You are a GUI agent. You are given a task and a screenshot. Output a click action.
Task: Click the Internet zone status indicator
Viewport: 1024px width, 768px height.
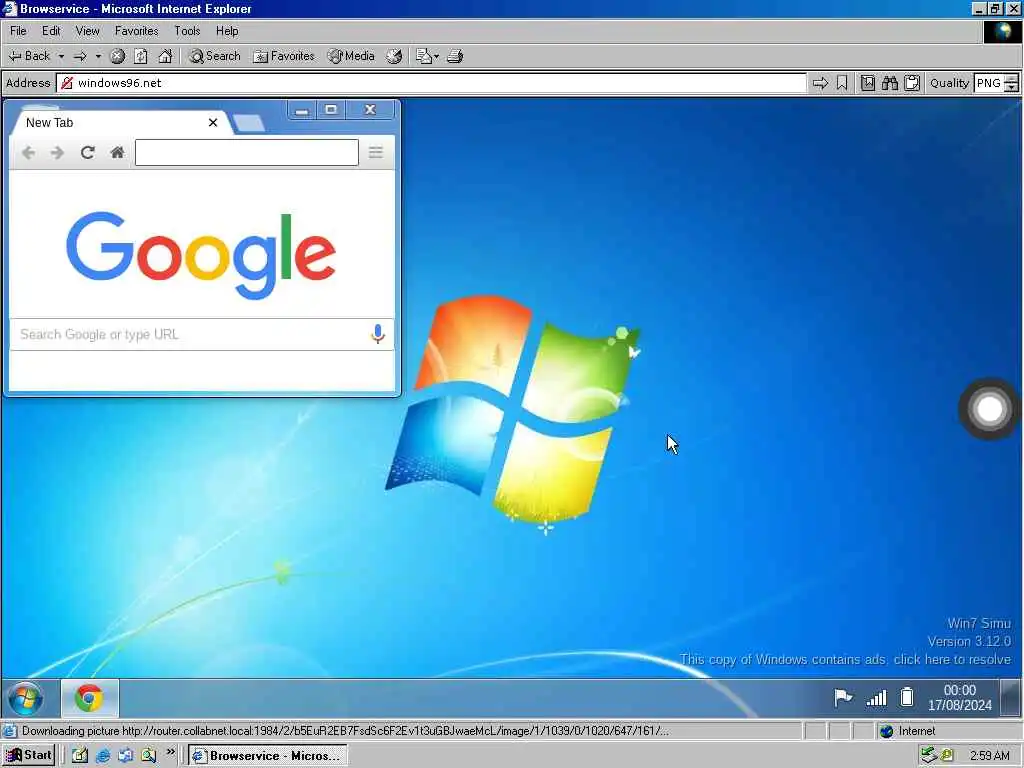coord(908,731)
